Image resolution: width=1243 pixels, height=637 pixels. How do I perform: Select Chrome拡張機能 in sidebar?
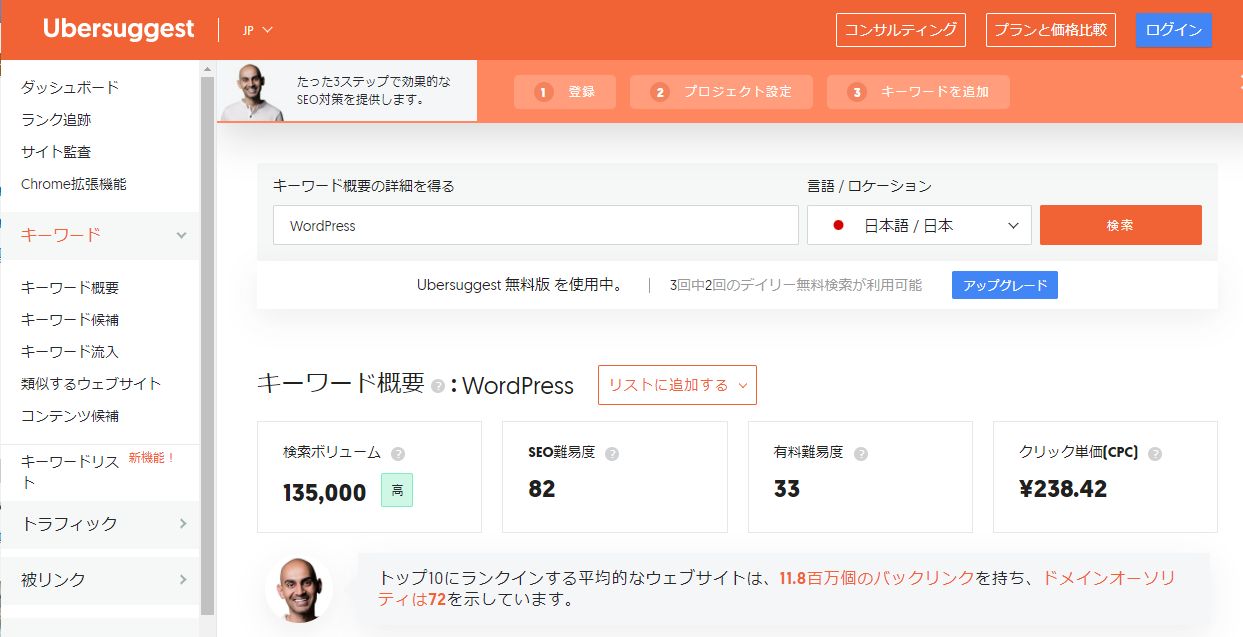point(74,184)
